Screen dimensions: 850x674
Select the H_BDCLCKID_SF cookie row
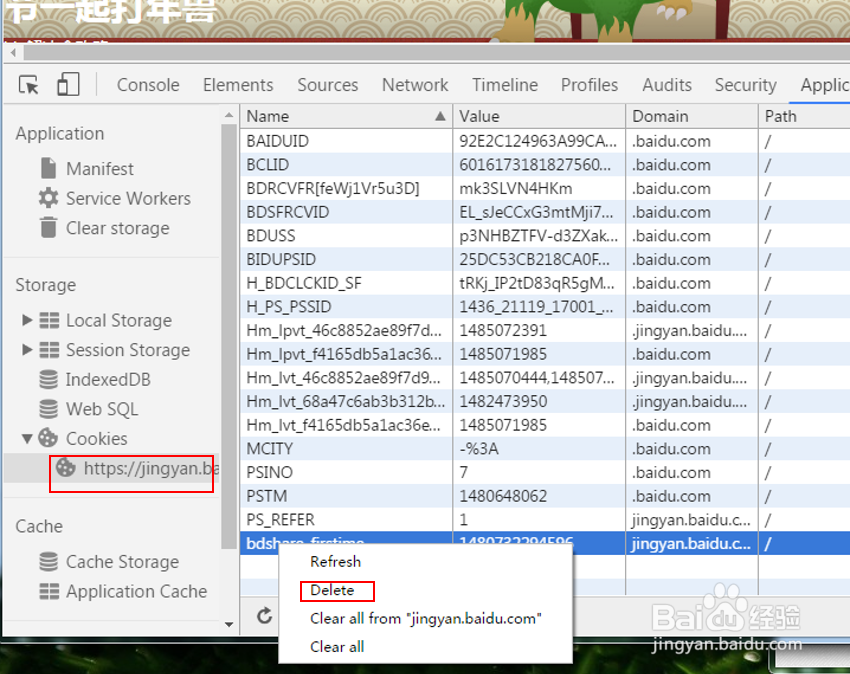pyautogui.click(x=545, y=283)
